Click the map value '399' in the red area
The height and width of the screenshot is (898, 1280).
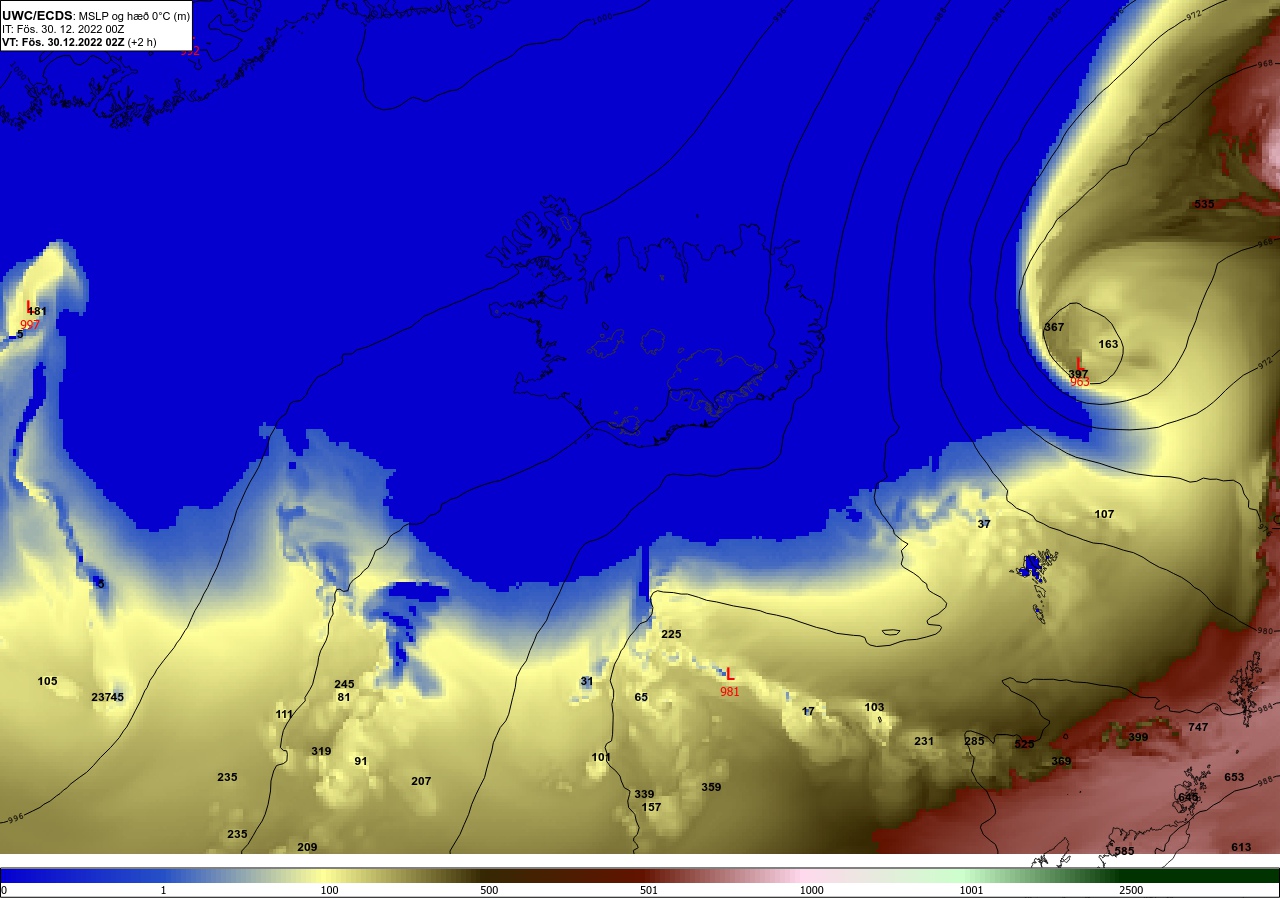pos(1138,737)
